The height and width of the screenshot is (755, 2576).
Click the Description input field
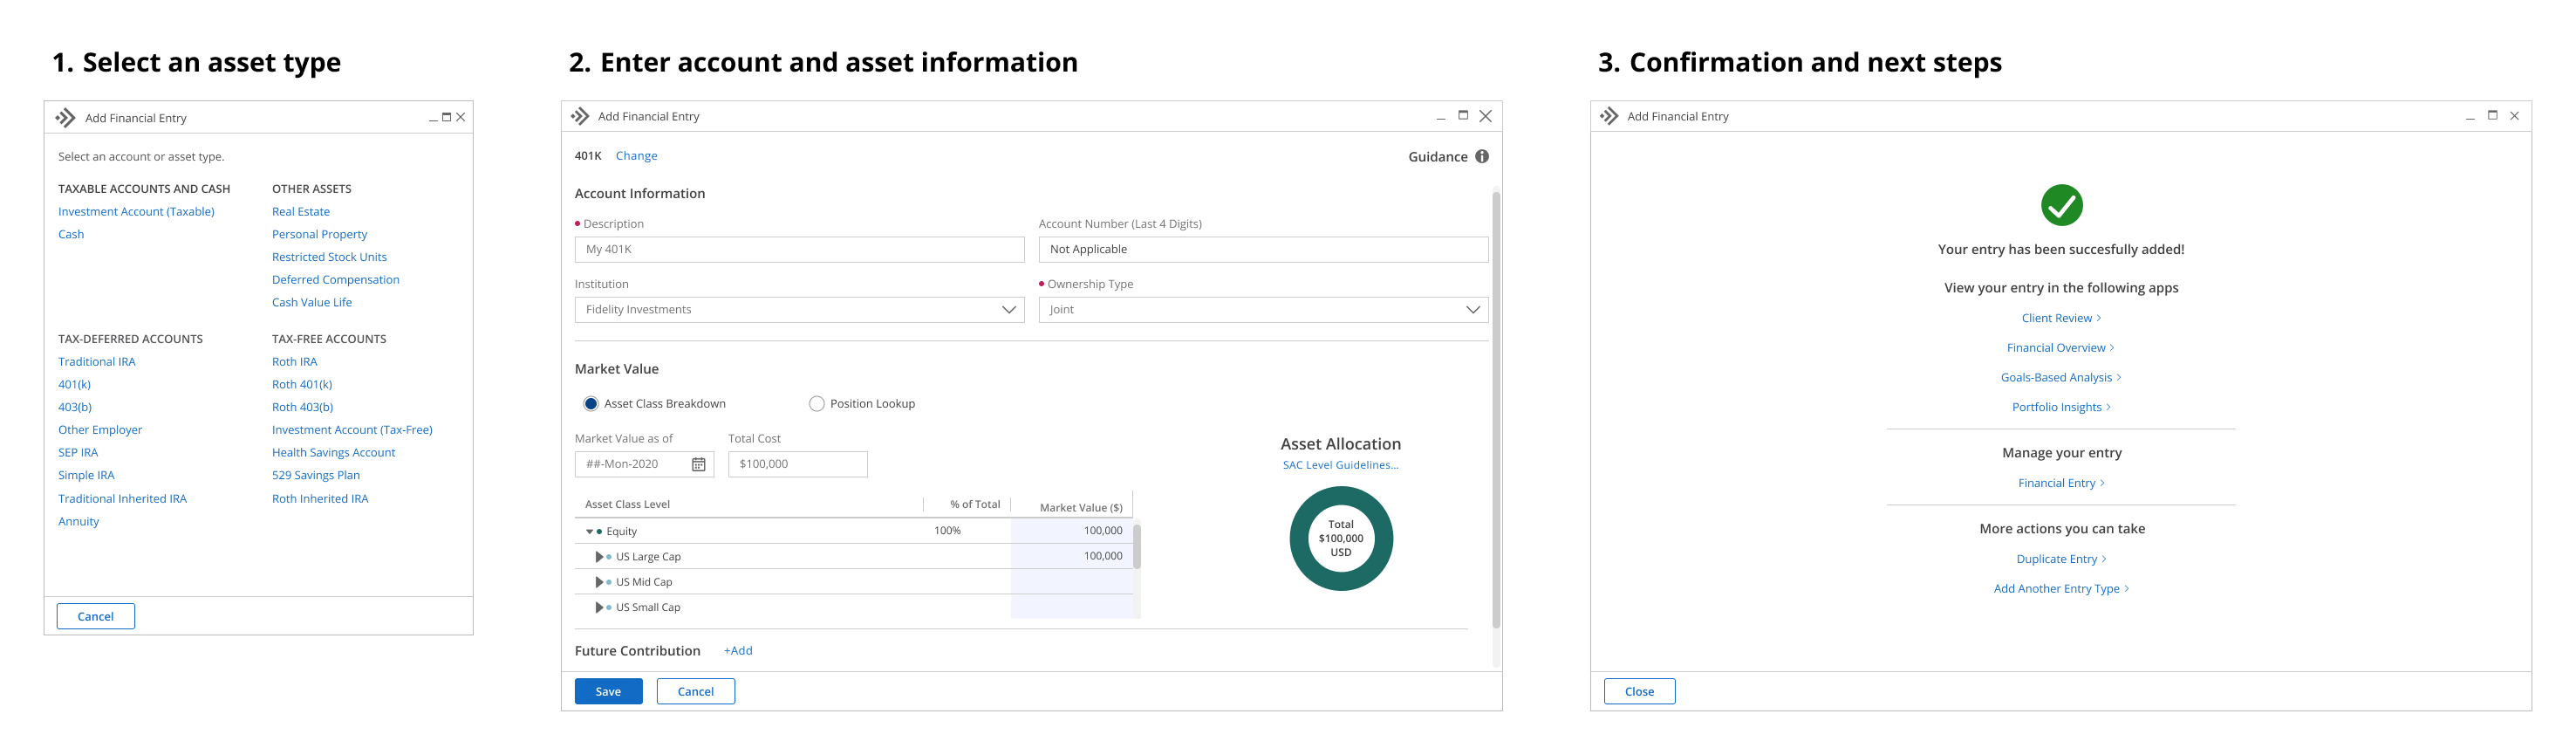799,250
